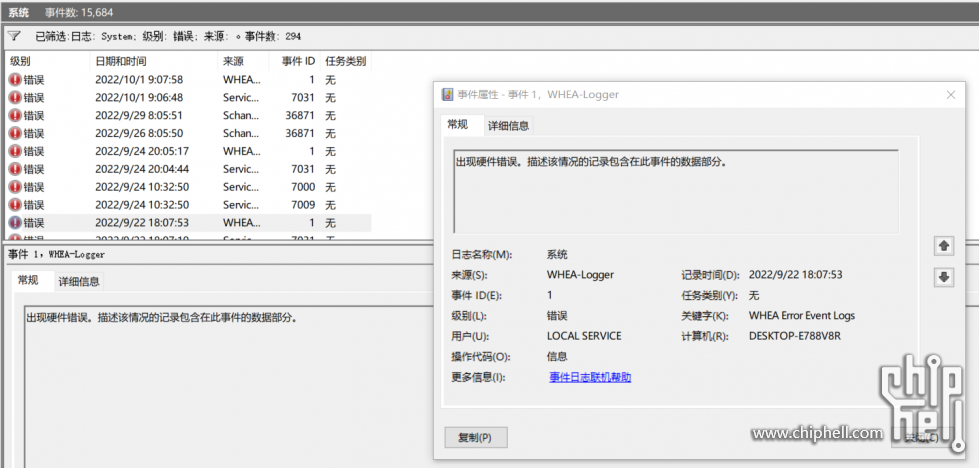979x468 pixels.
Task: Close the event properties dialog
Action: [x=951, y=95]
